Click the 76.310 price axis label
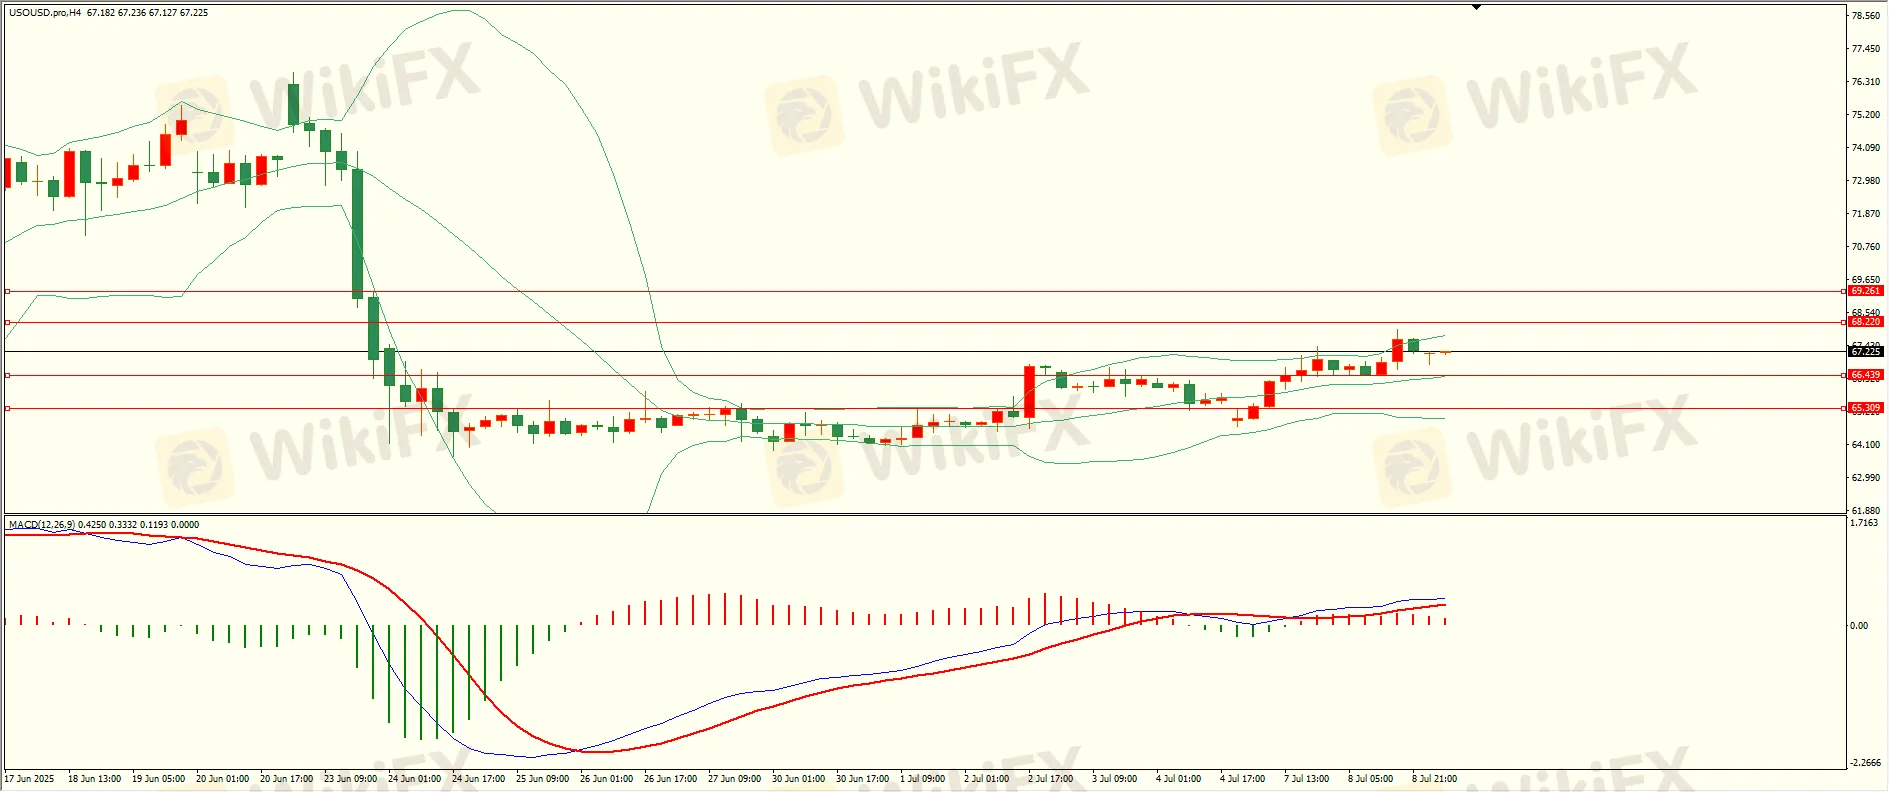This screenshot has height=792, width=1889. pyautogui.click(x=1866, y=82)
